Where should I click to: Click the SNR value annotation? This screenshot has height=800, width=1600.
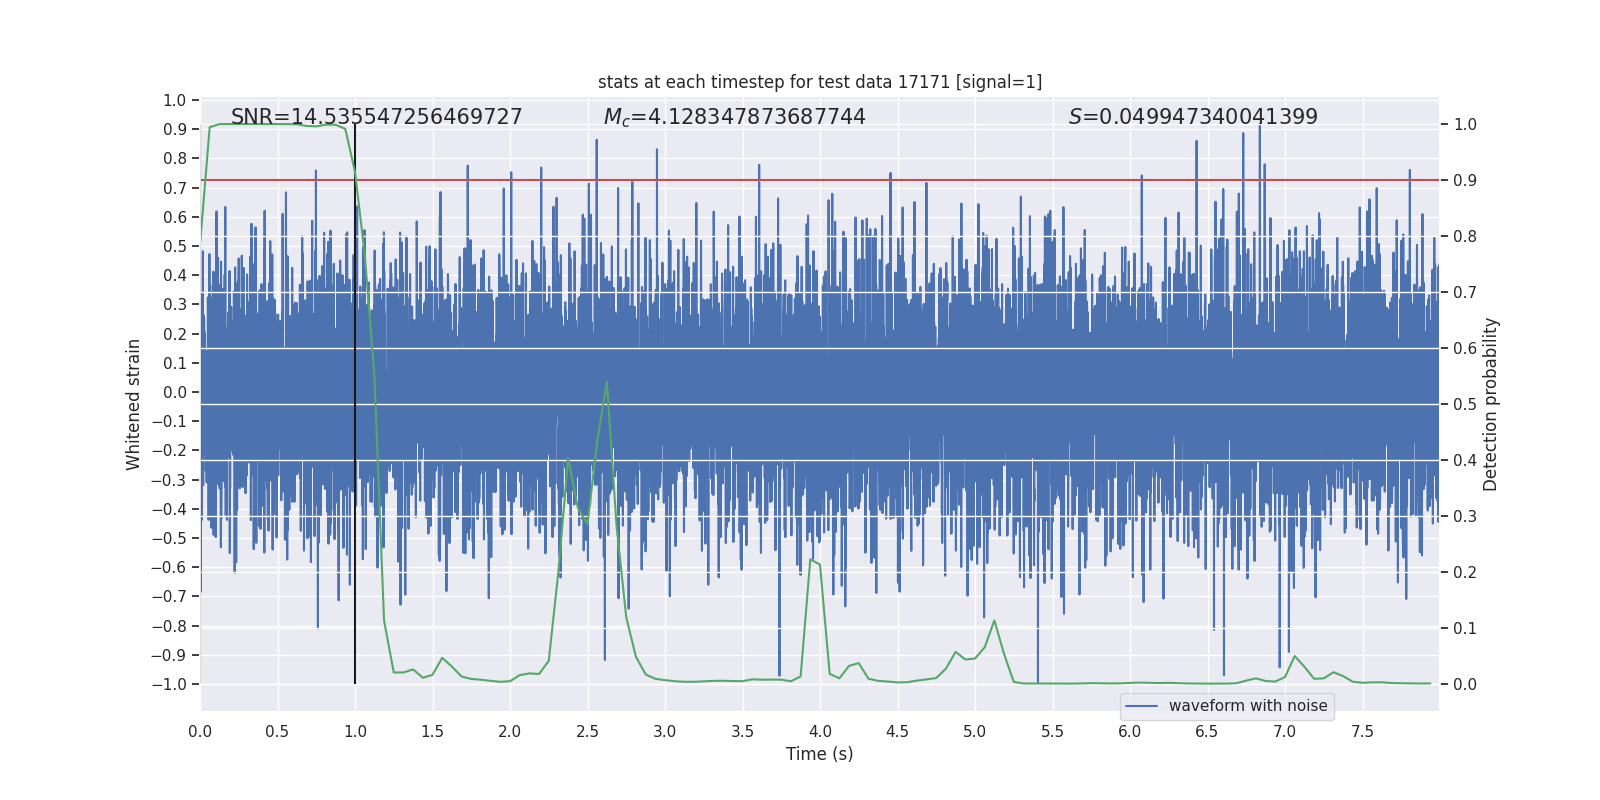coord(376,117)
